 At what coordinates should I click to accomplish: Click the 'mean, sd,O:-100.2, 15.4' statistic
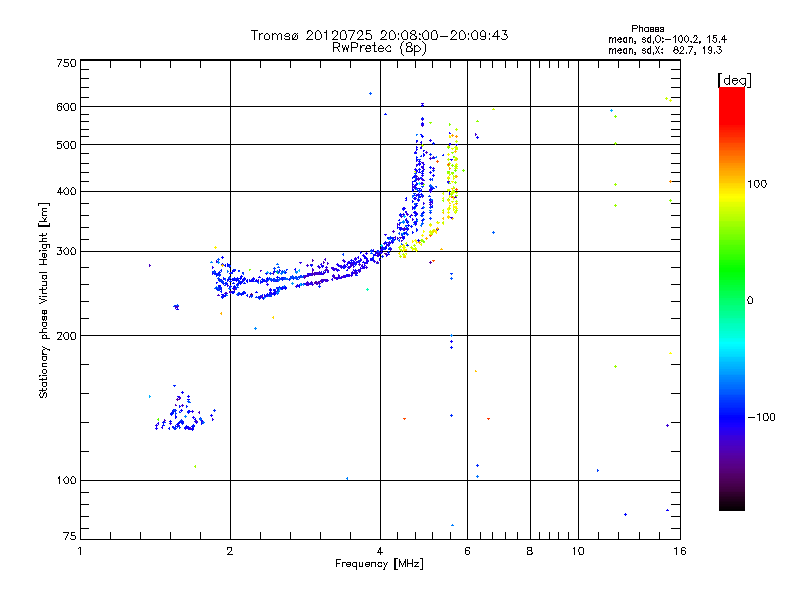(667, 39)
